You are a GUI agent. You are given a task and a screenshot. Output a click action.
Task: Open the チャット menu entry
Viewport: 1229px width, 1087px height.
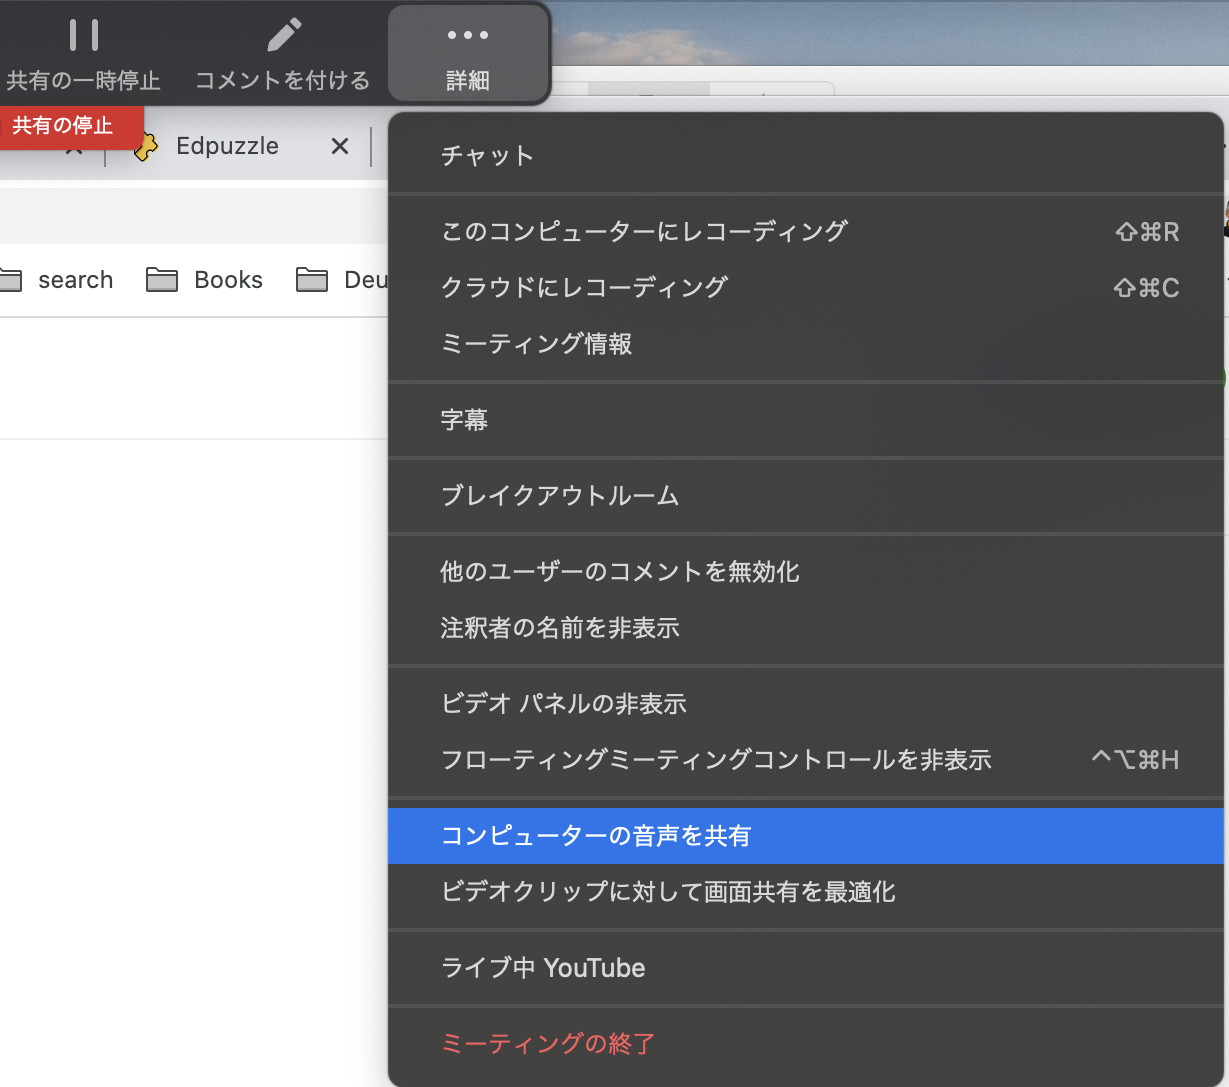pyautogui.click(x=487, y=155)
